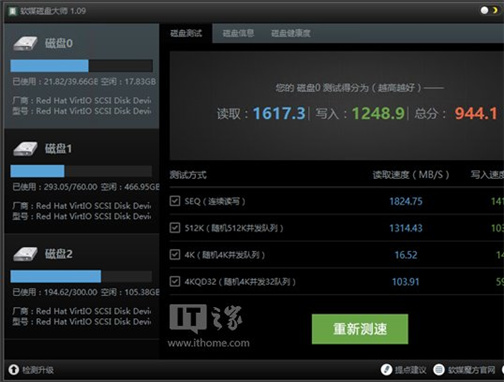Click the 4KQD32 (随机4K并发32队列) row label
The width and height of the screenshot is (504, 382).
(240, 282)
